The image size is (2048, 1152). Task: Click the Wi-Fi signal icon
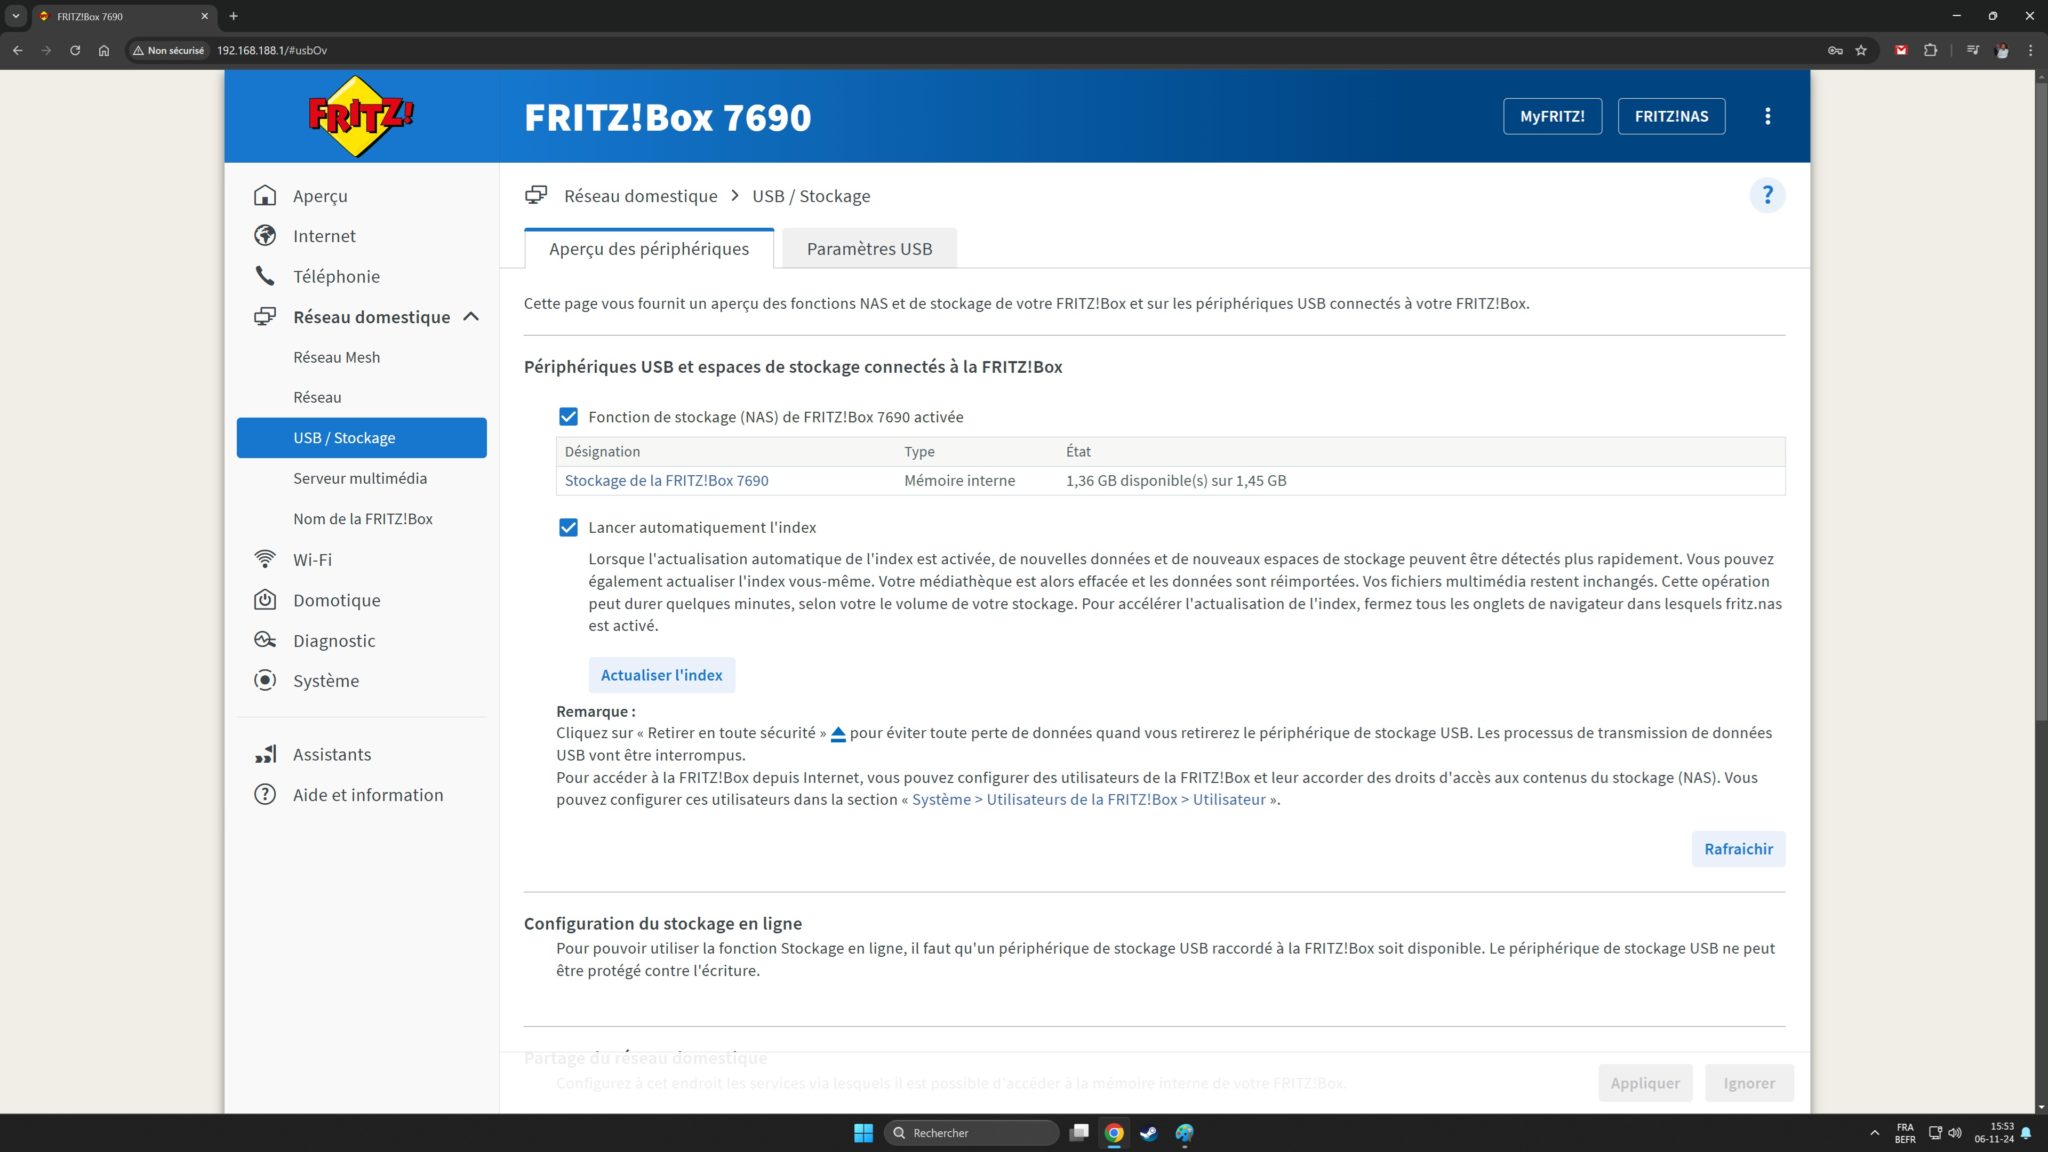point(265,558)
